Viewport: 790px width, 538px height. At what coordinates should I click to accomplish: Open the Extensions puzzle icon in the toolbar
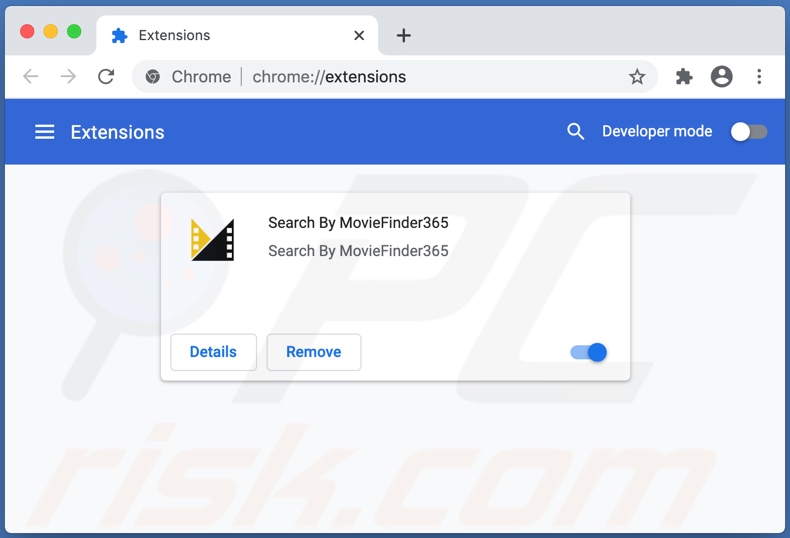[x=684, y=77]
